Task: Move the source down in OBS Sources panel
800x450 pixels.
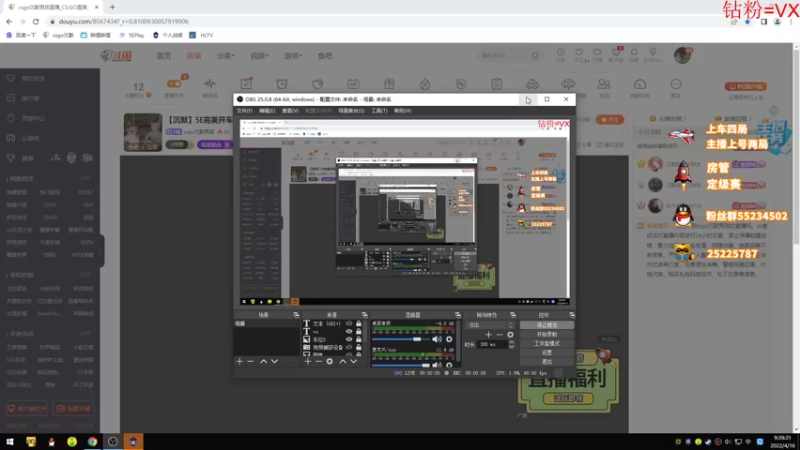Action: [x=354, y=361]
